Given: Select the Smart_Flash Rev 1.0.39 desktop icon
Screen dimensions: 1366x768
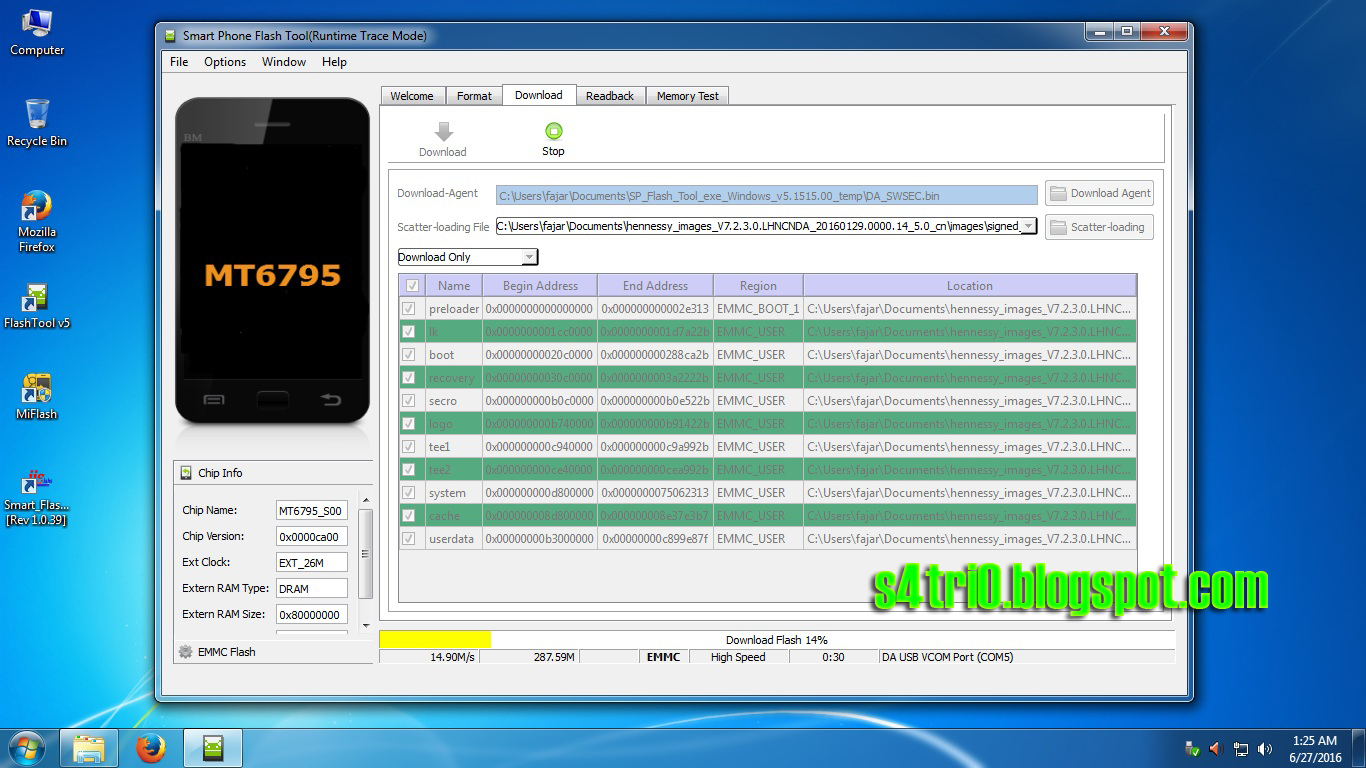Looking at the screenshot, I should tap(37, 497).
